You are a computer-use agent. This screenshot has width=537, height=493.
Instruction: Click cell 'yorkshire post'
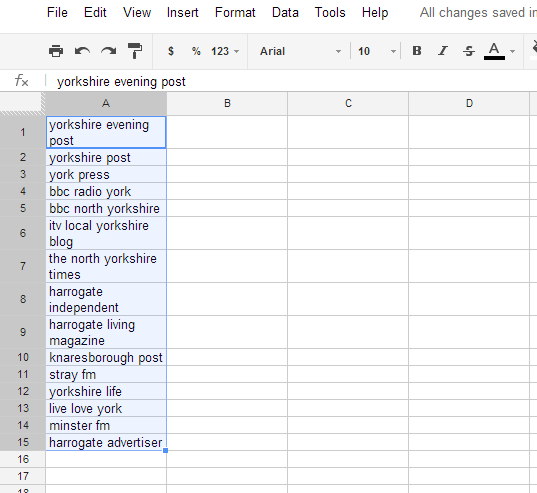(106, 157)
